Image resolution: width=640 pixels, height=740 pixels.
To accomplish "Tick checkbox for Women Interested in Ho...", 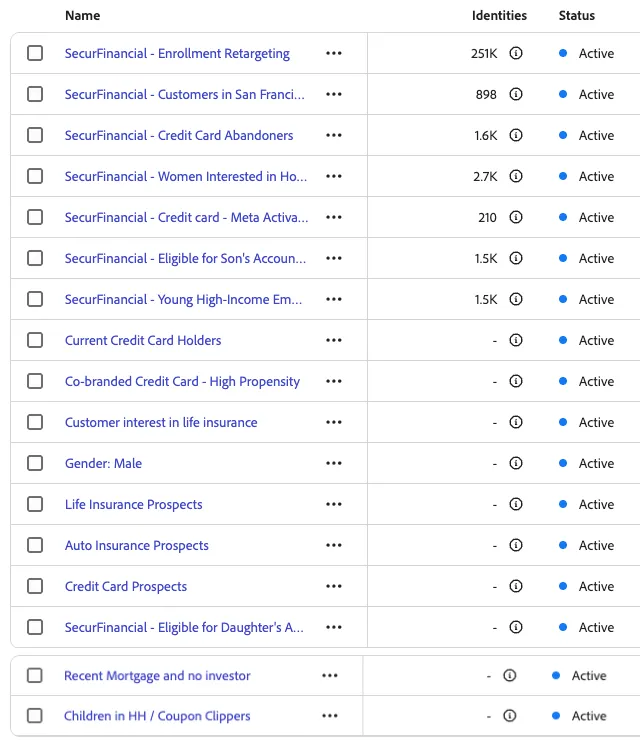I will 35,176.
